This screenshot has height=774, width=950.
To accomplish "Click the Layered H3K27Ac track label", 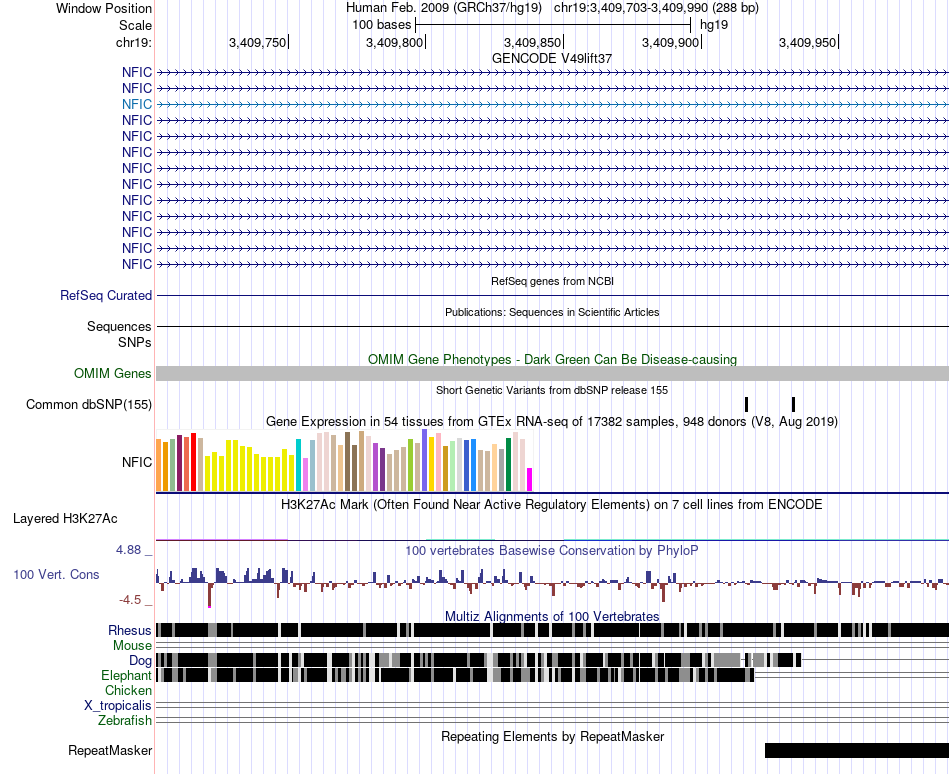I will click(65, 518).
